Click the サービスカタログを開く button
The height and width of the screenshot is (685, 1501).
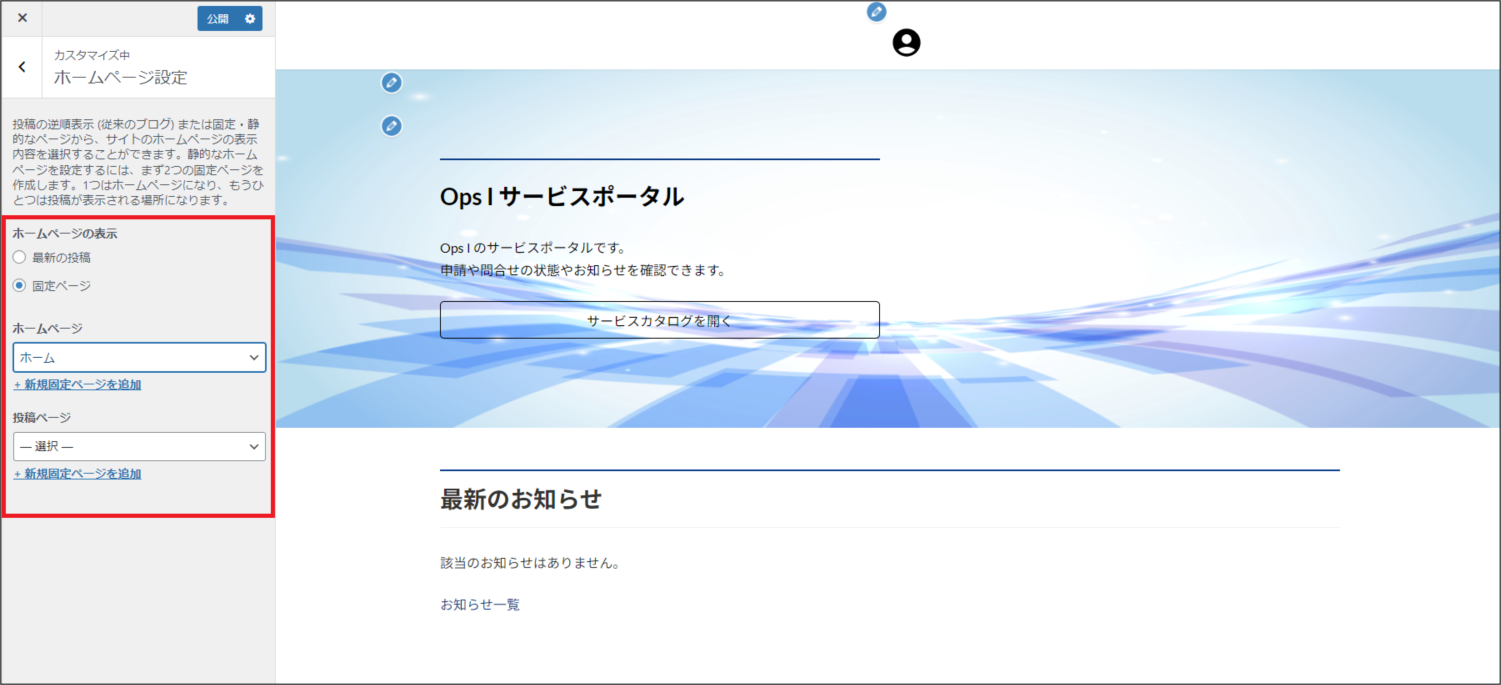click(659, 321)
